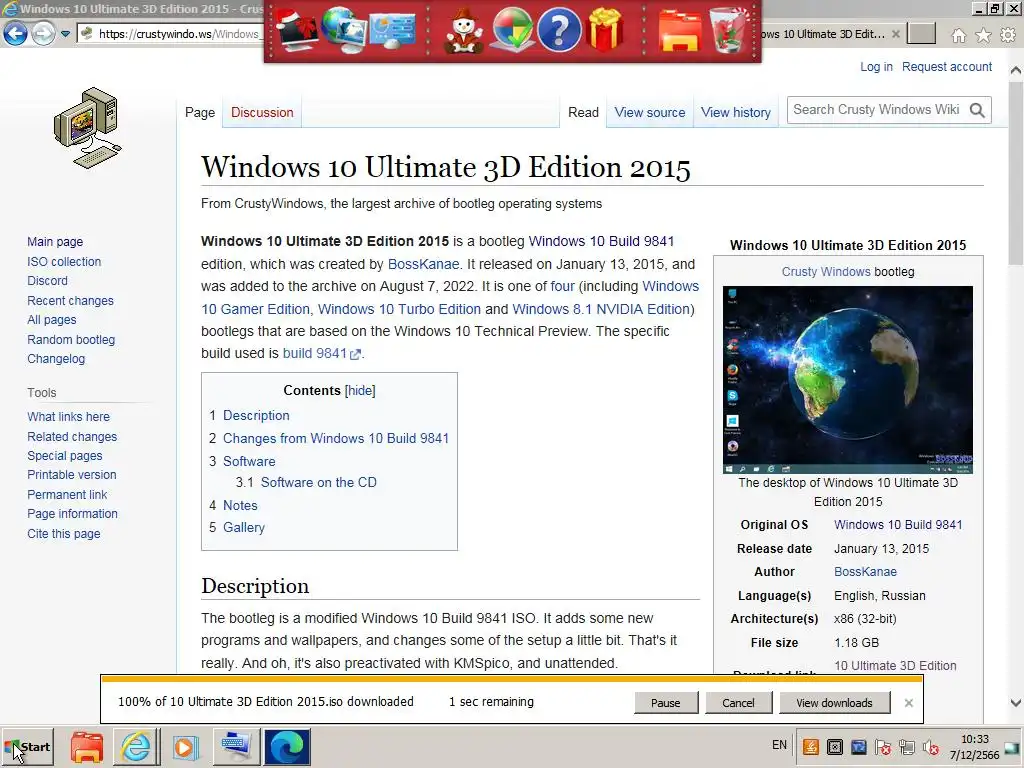Go to Changes from Windows 10 Build 9841

click(336, 438)
